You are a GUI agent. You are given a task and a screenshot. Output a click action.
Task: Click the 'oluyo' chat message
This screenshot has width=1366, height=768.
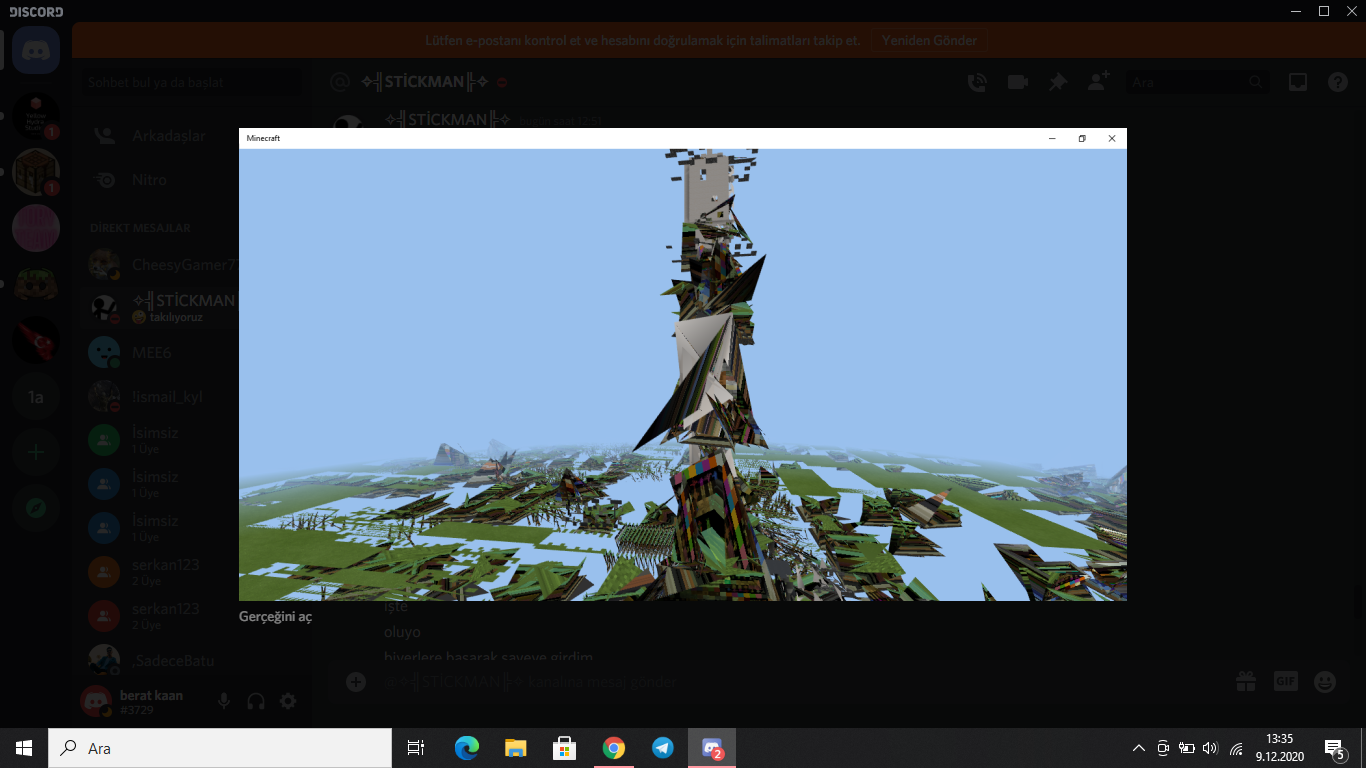pyautogui.click(x=402, y=632)
